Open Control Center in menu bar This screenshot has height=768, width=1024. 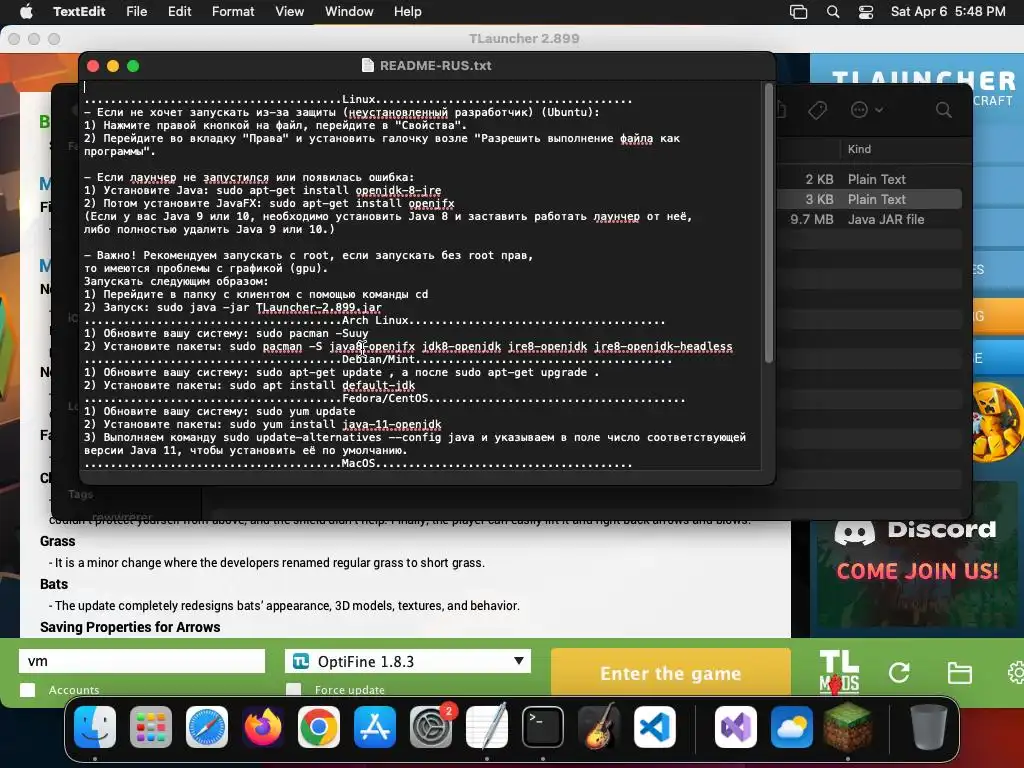pos(866,12)
